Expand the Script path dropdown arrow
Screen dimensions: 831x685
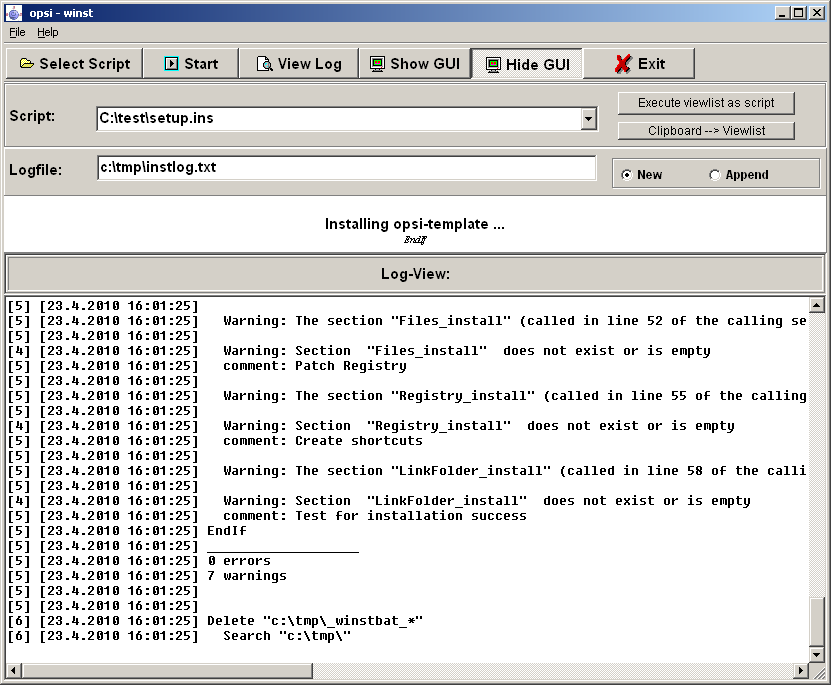pyautogui.click(x=588, y=118)
